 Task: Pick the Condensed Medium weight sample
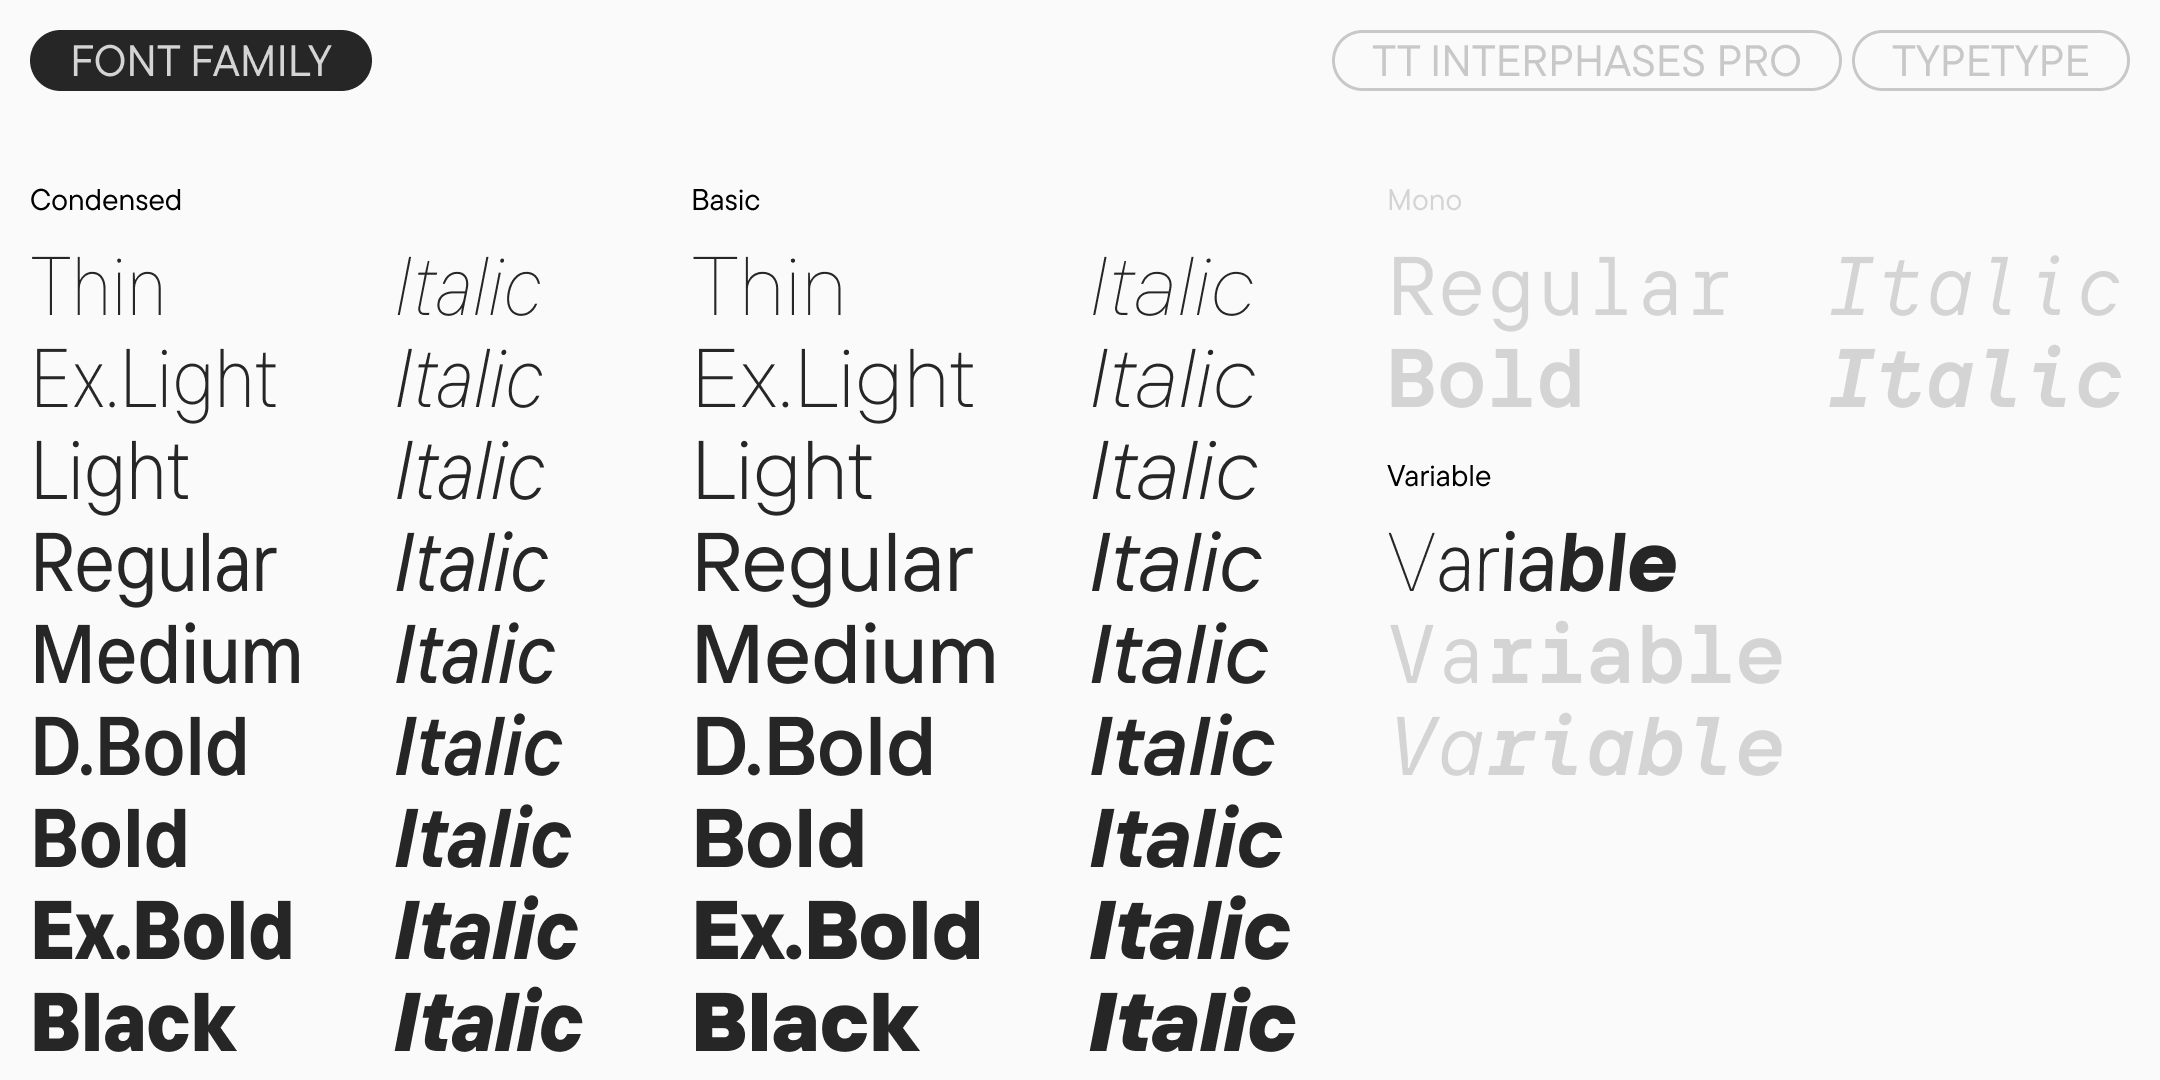[x=167, y=656]
